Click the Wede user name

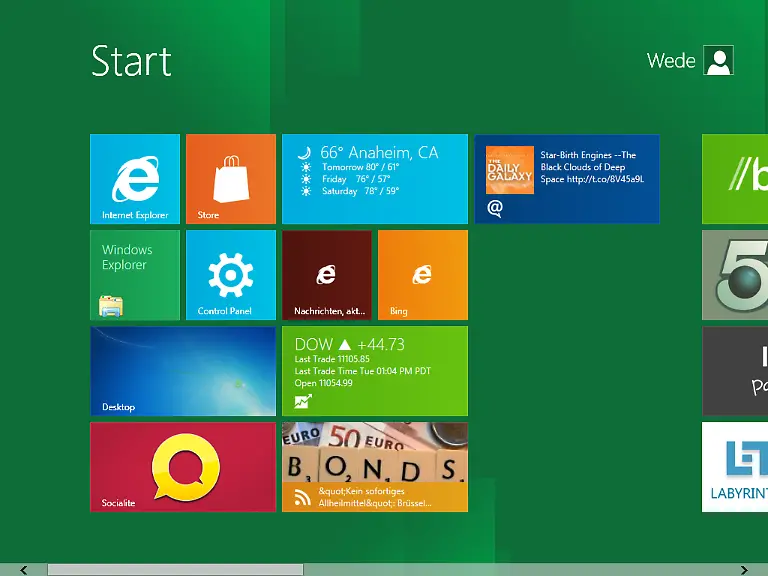671,61
